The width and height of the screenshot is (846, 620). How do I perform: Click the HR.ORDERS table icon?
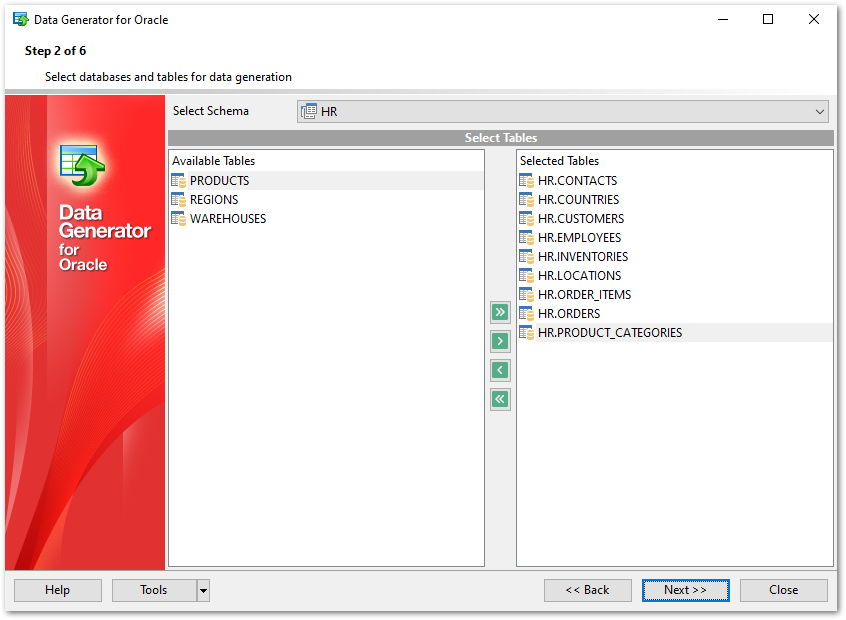point(526,314)
